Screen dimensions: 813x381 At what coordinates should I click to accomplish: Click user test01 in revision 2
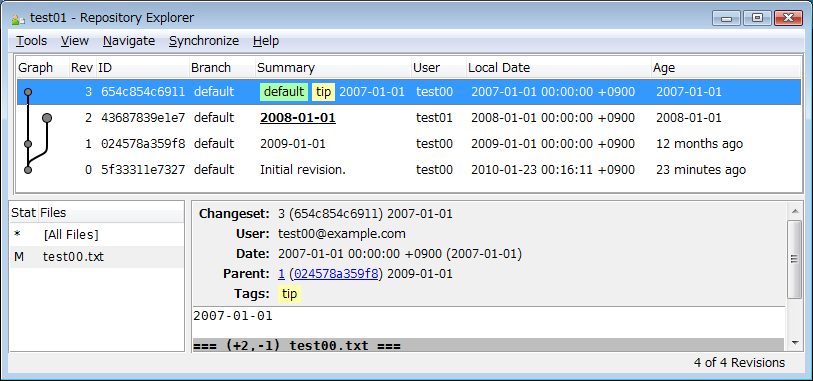[434, 118]
